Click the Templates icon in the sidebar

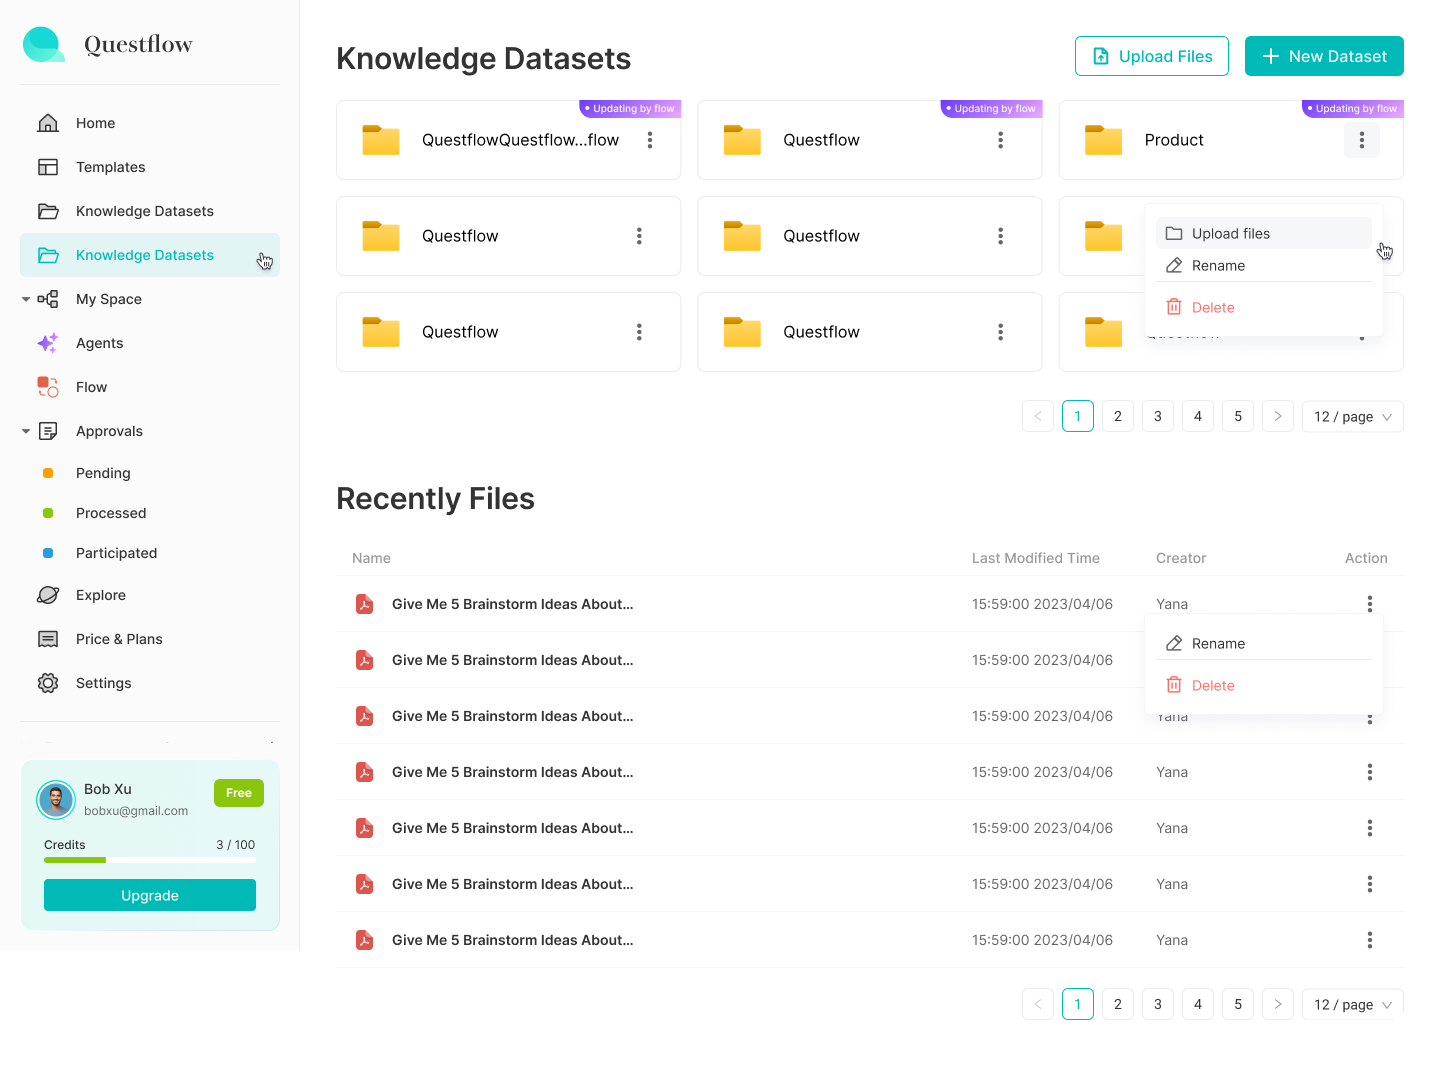47,167
